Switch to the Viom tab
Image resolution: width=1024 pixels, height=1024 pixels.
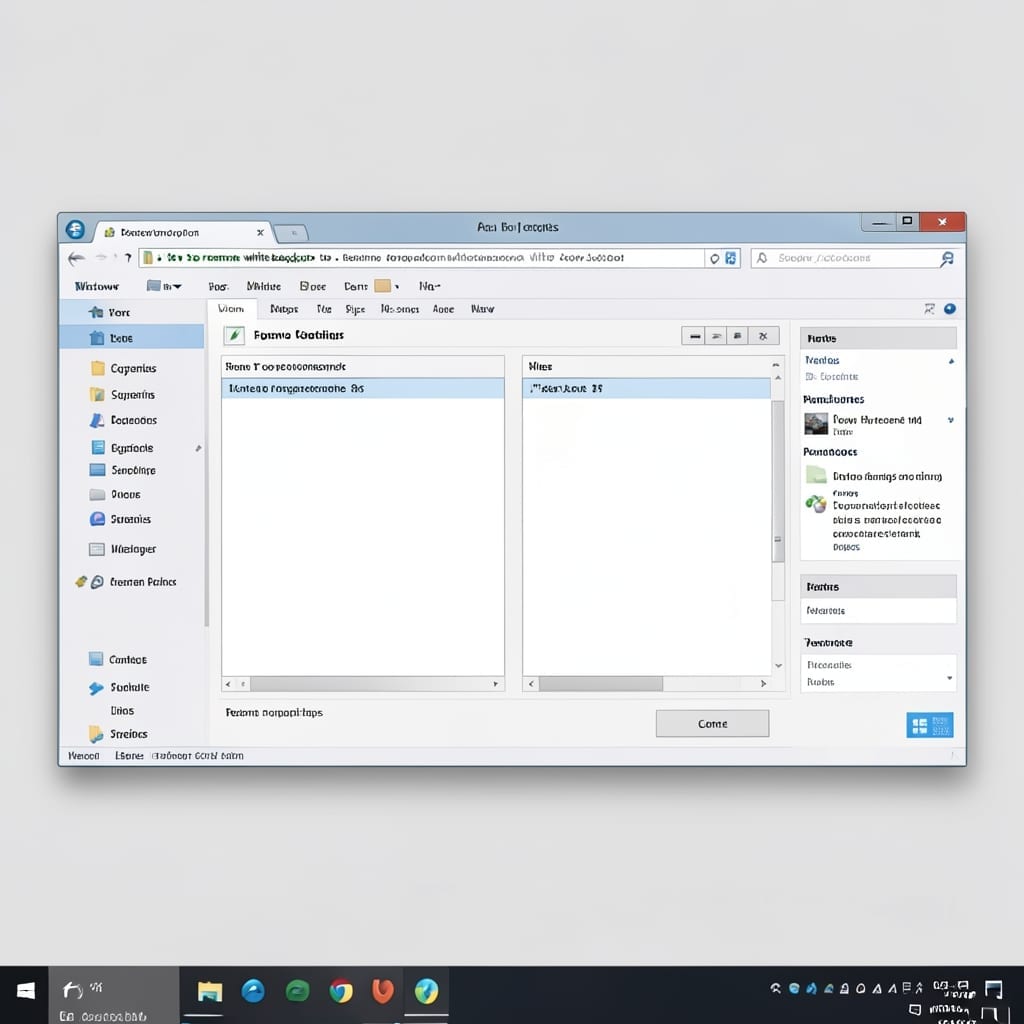click(231, 309)
